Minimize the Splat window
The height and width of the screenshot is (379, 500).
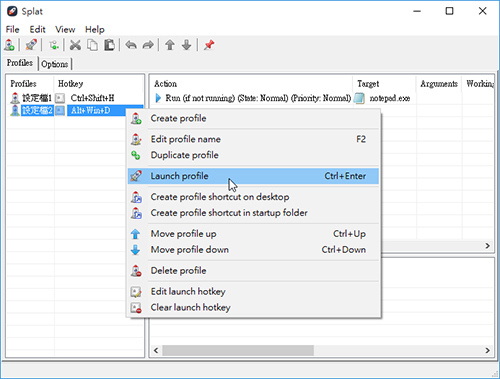417,11
